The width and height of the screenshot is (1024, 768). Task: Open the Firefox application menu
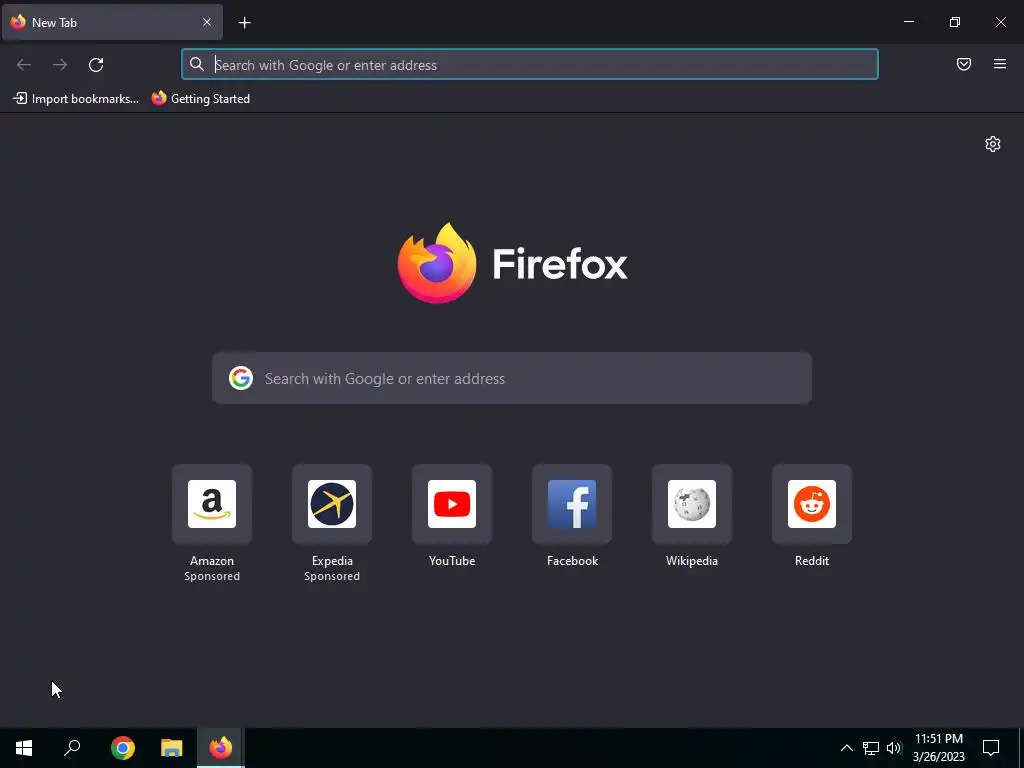1000,64
